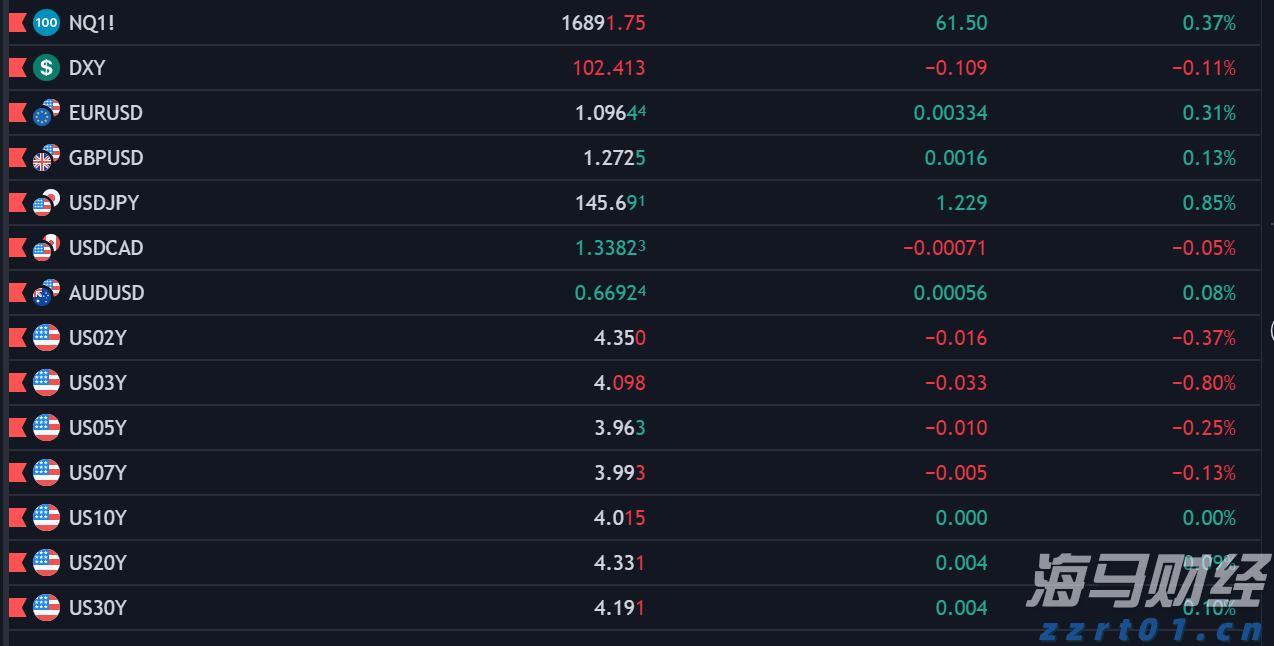1274x646 pixels.
Task: Click the US10Y American flag logo
Action: tap(46, 518)
